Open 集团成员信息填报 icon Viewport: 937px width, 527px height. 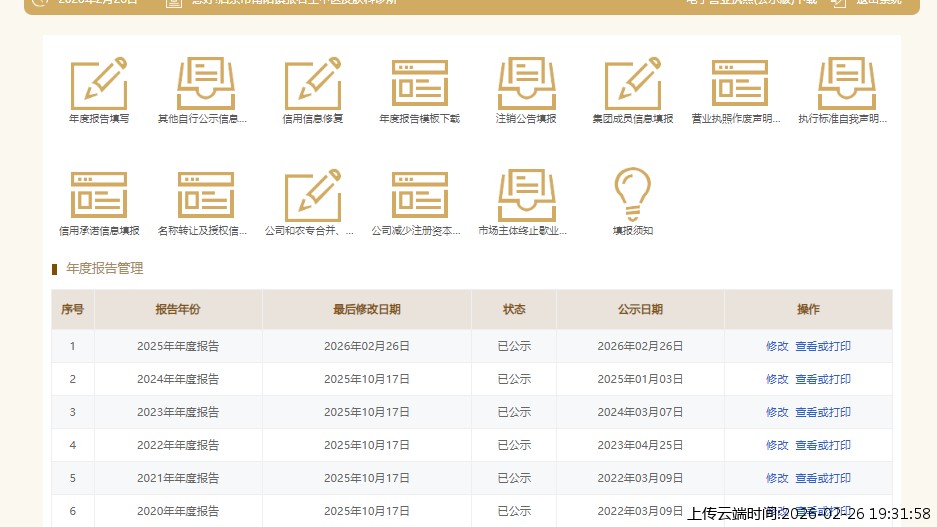coord(633,84)
